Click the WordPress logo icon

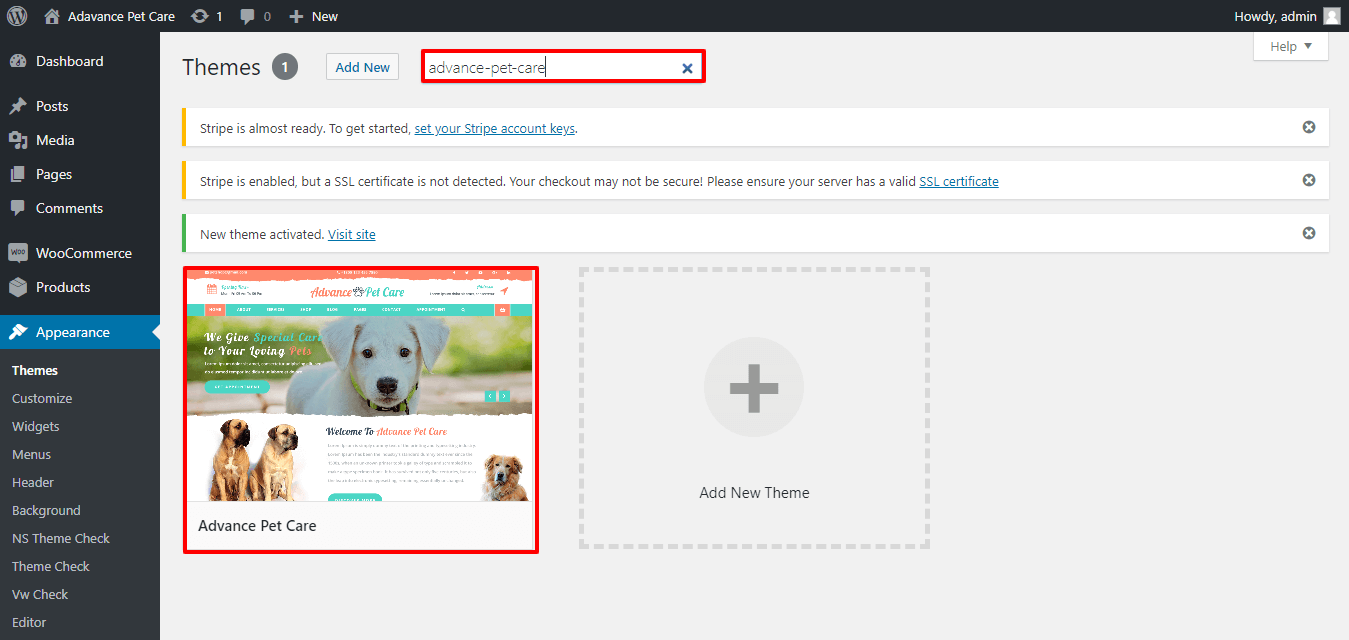17,16
